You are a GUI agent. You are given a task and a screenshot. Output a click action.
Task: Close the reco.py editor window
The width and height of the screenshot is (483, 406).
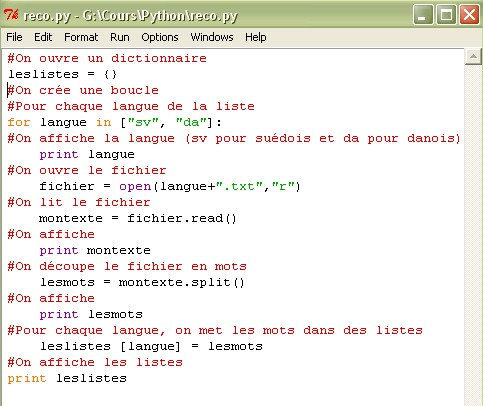[469, 15]
